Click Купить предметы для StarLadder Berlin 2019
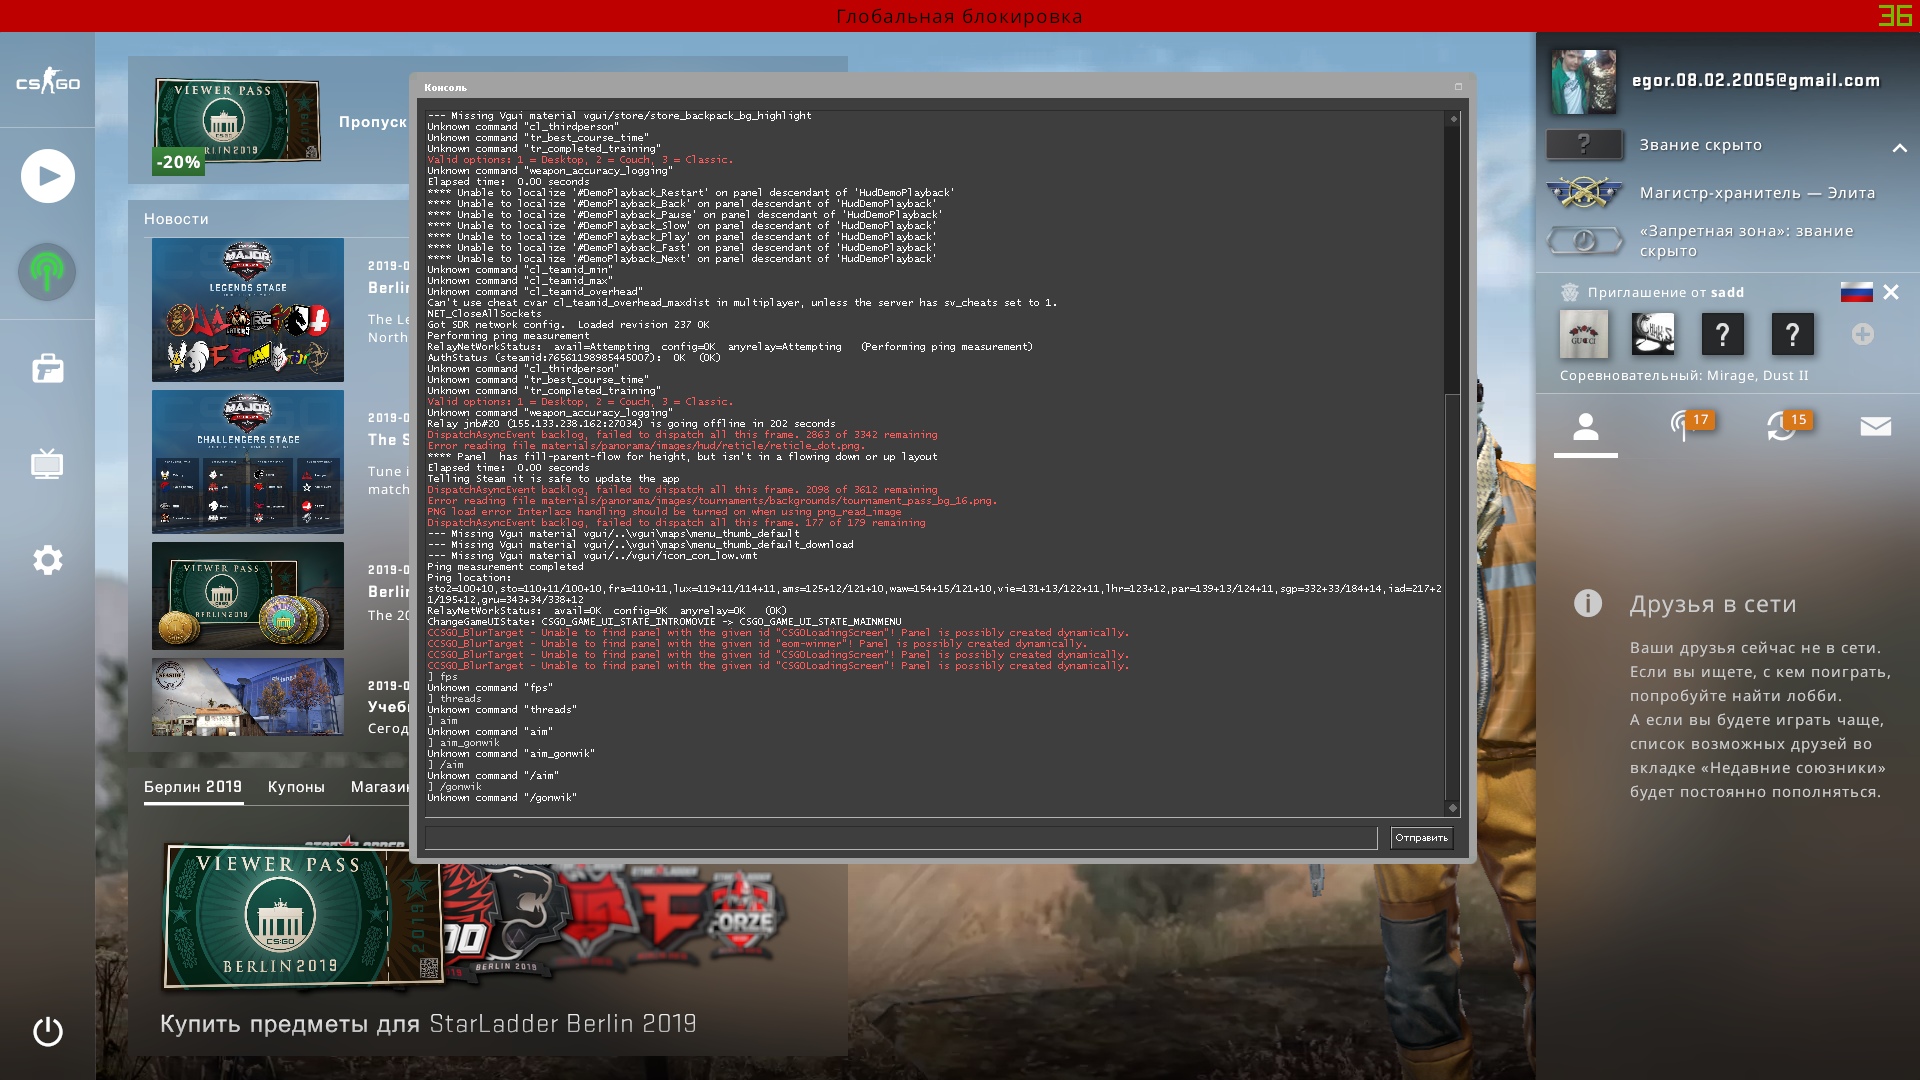Screen dimensions: 1920x1080 428,1023
